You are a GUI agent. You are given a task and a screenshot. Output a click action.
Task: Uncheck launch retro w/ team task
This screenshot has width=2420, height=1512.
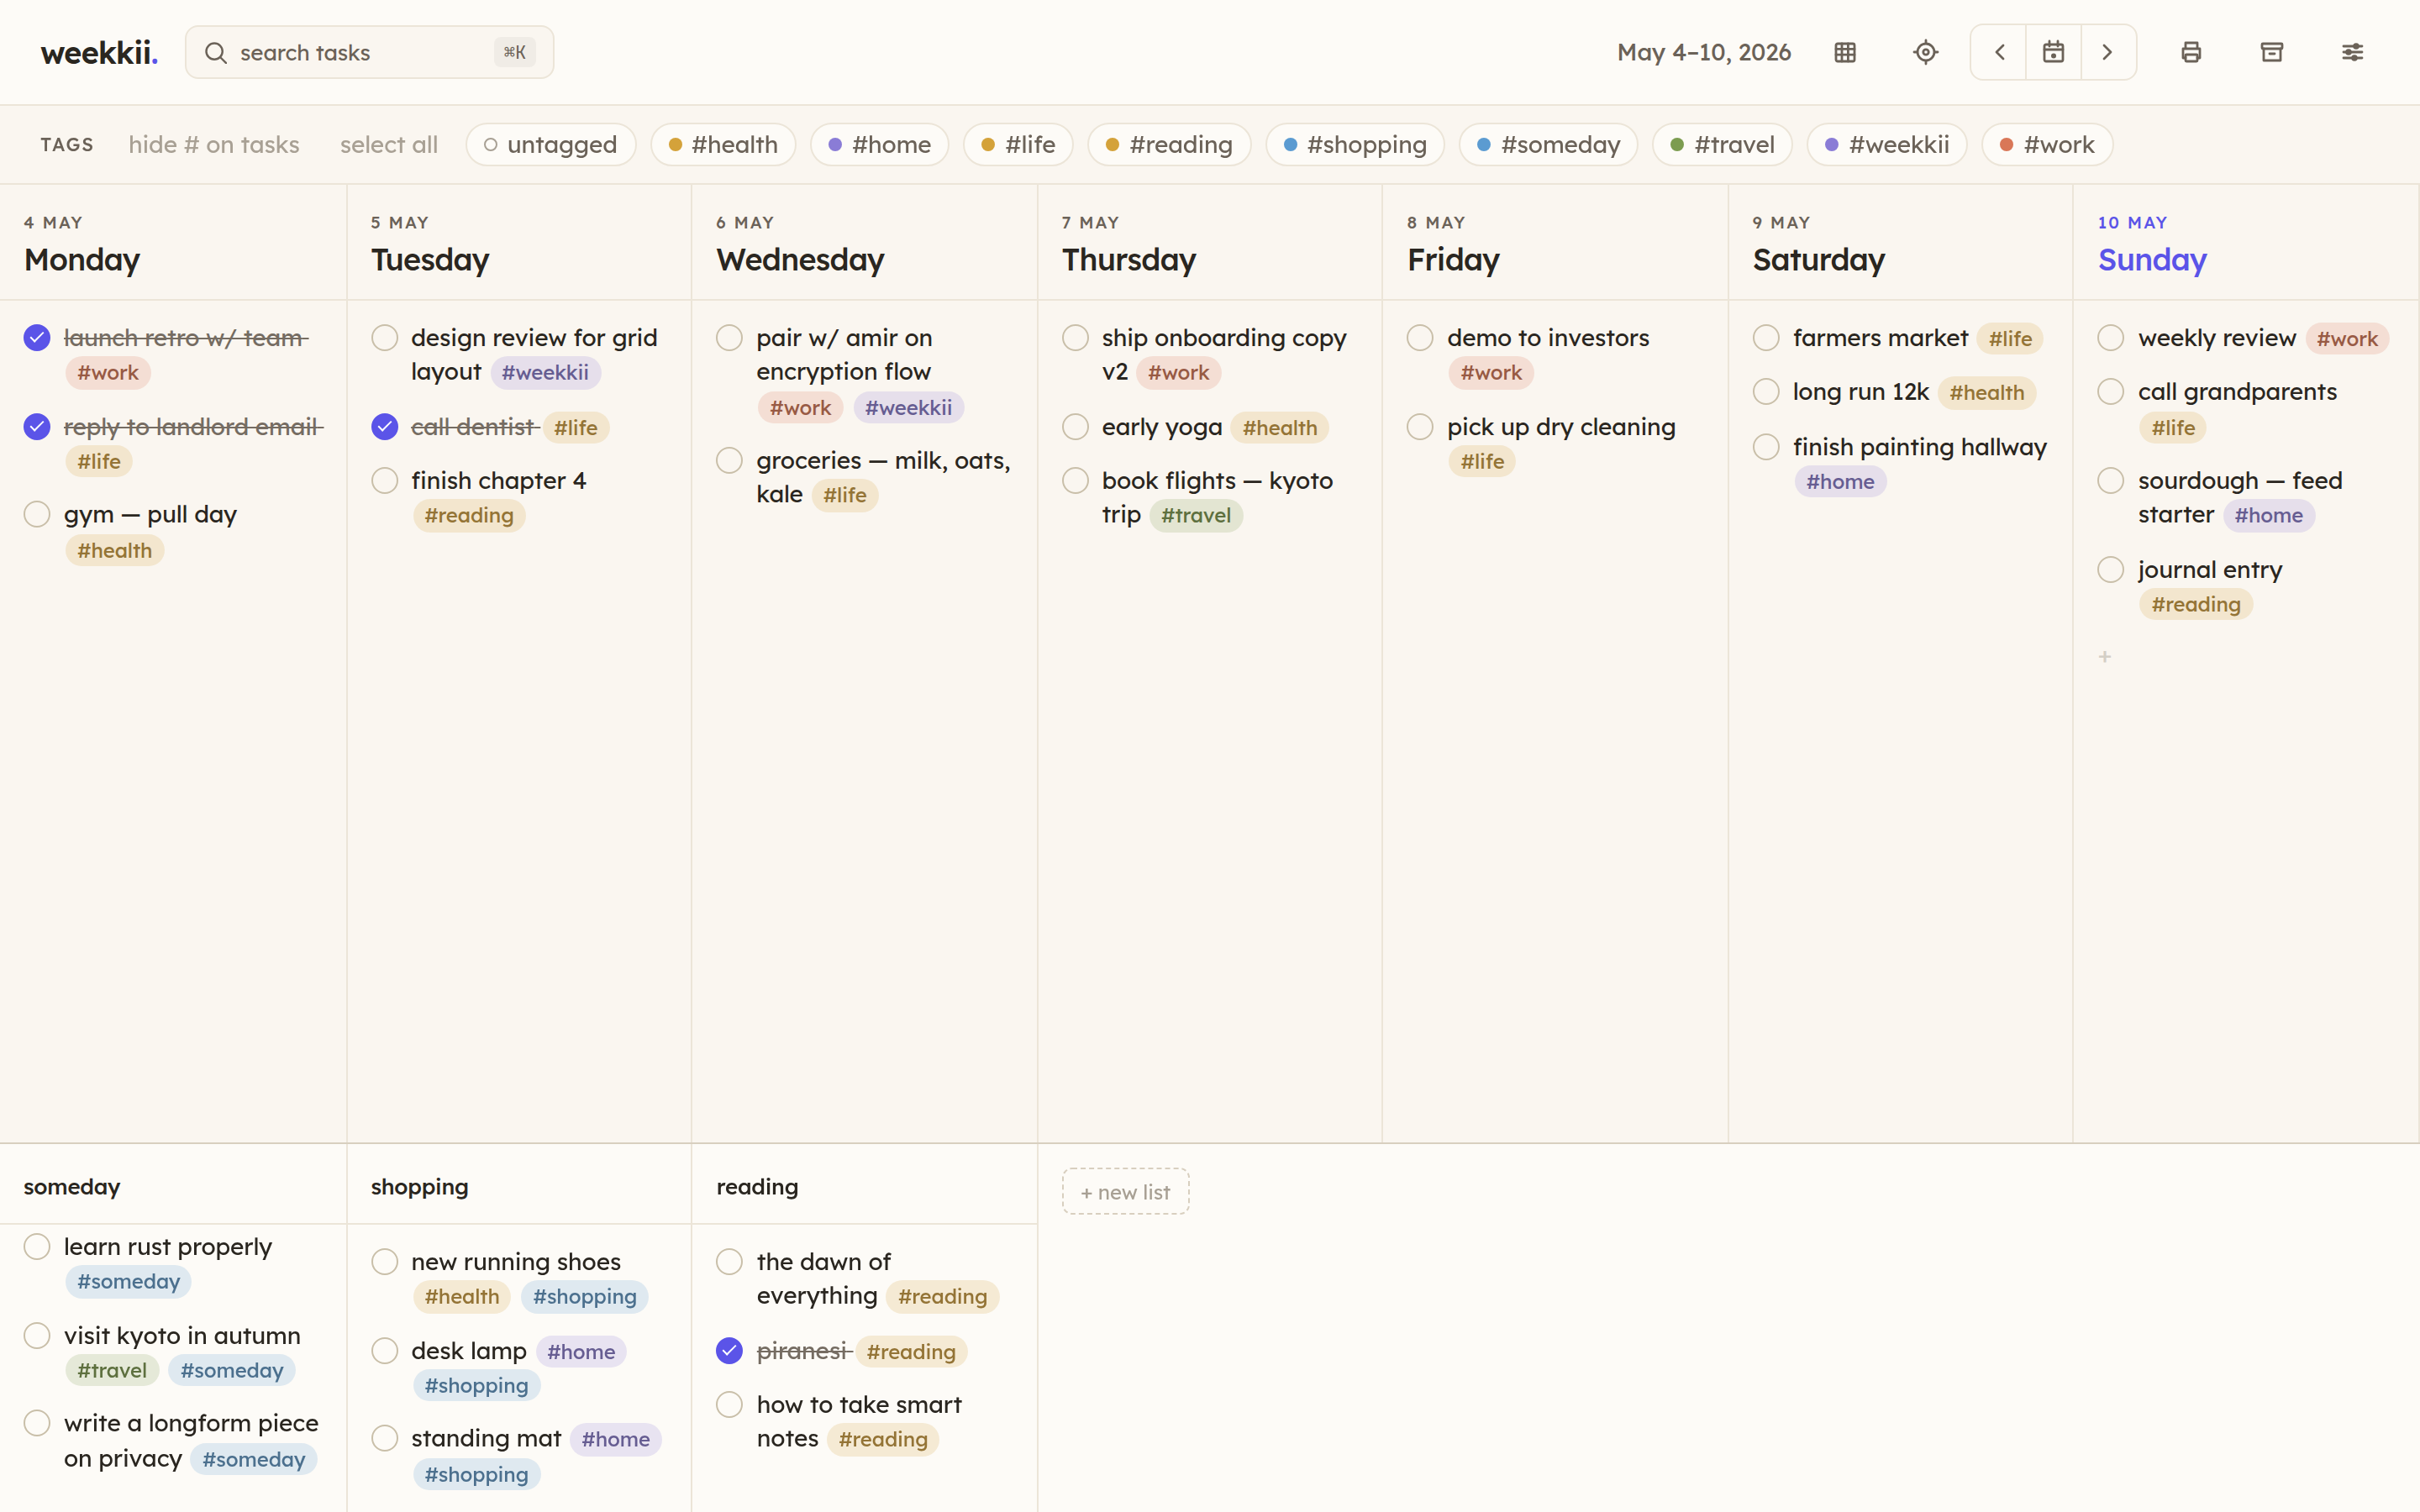(37, 338)
